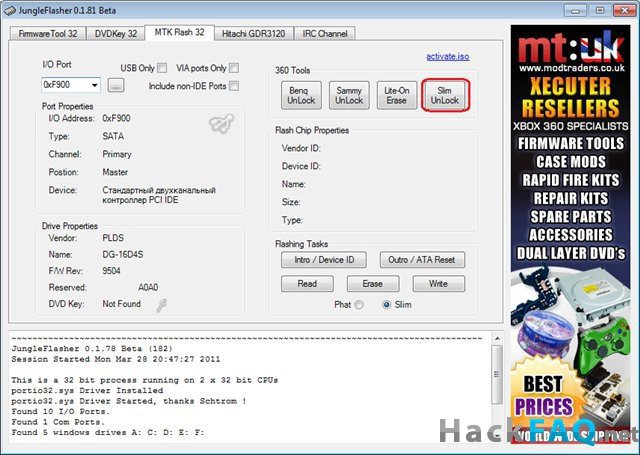This screenshot has width=640, height=455.
Task: Click the Benq UnLock button
Action: coord(301,95)
